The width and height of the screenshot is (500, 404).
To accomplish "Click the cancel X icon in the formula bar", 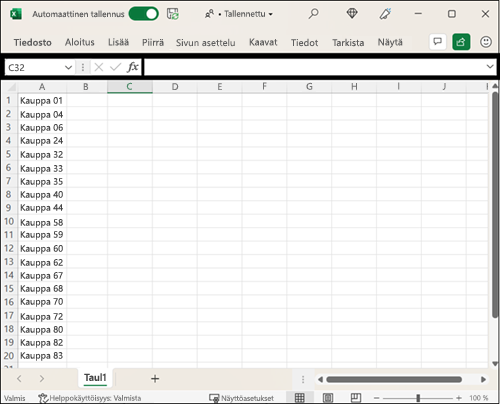I will pos(99,68).
